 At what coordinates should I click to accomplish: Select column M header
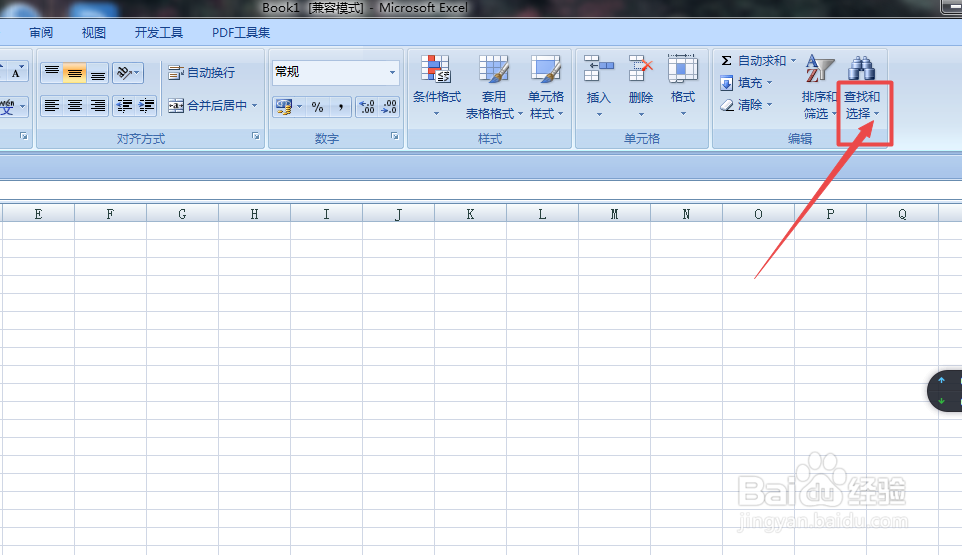click(x=614, y=213)
